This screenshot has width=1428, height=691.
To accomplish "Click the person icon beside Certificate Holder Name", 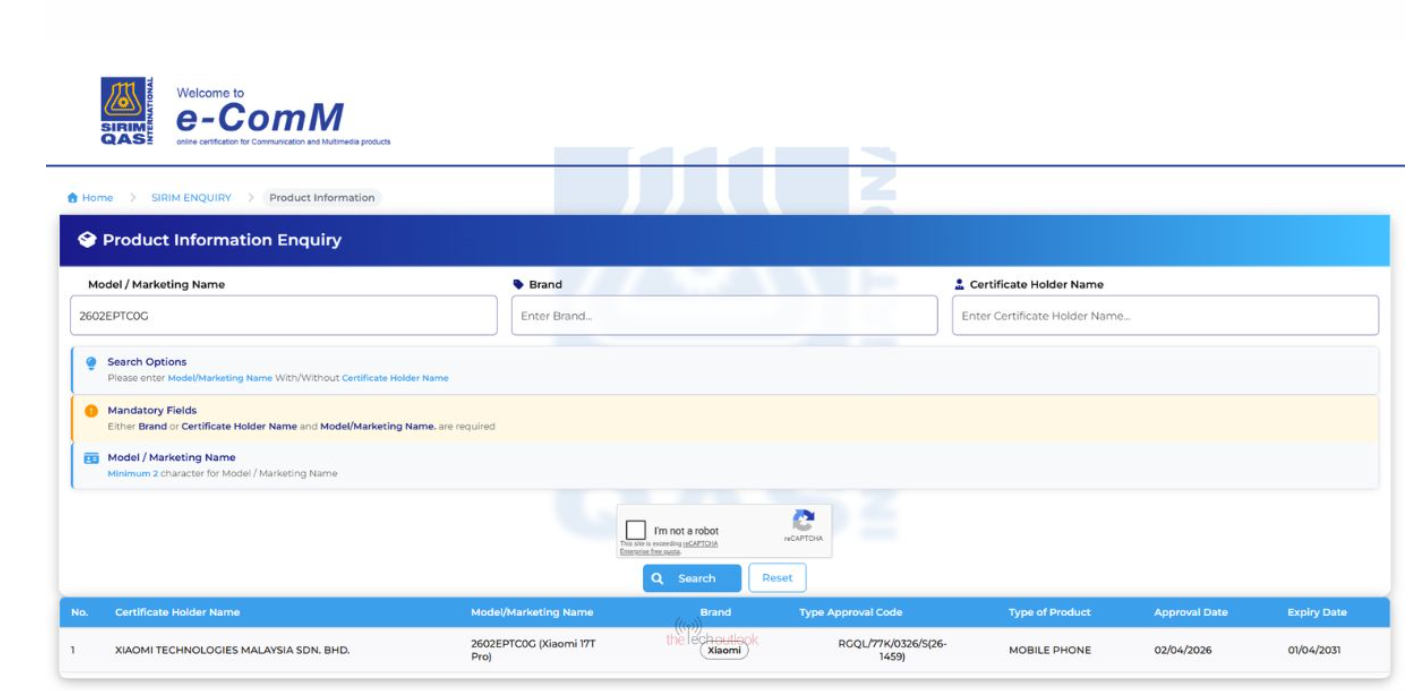I will coord(961,284).
